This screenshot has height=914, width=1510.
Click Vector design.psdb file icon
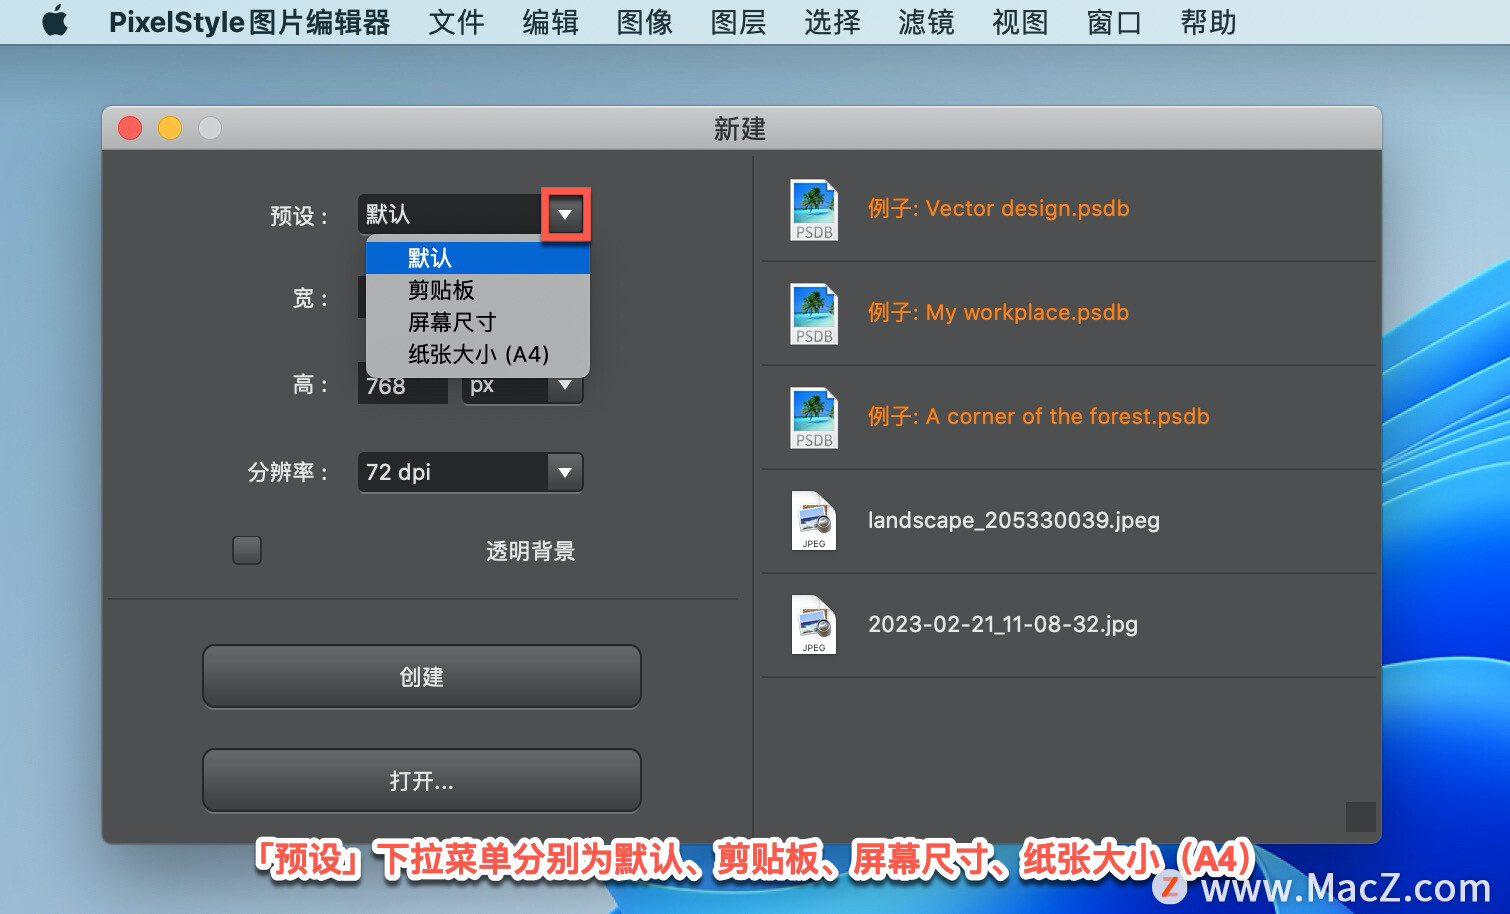click(814, 210)
